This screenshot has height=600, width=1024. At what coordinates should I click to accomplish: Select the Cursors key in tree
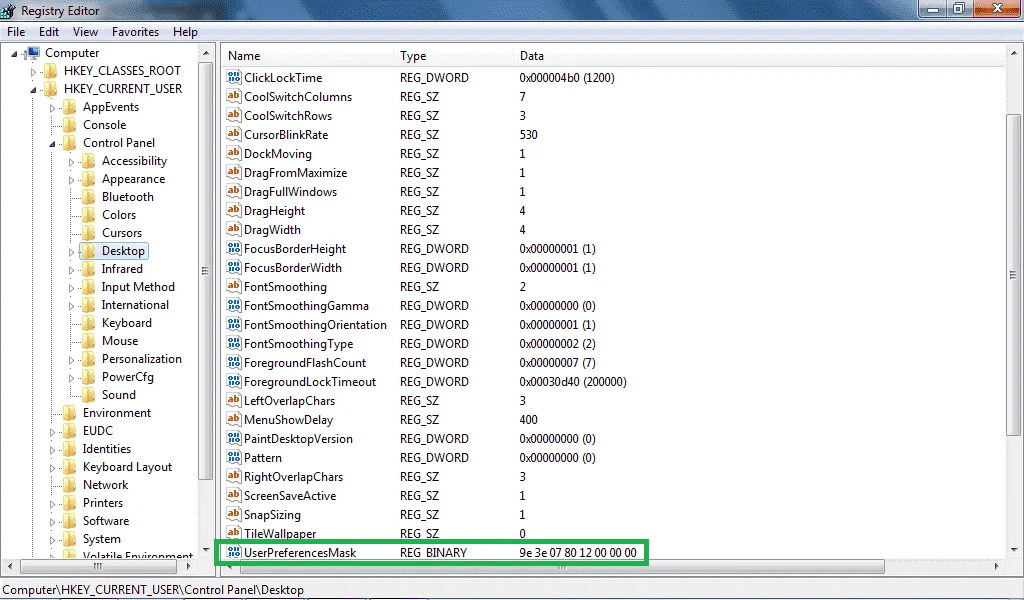121,232
